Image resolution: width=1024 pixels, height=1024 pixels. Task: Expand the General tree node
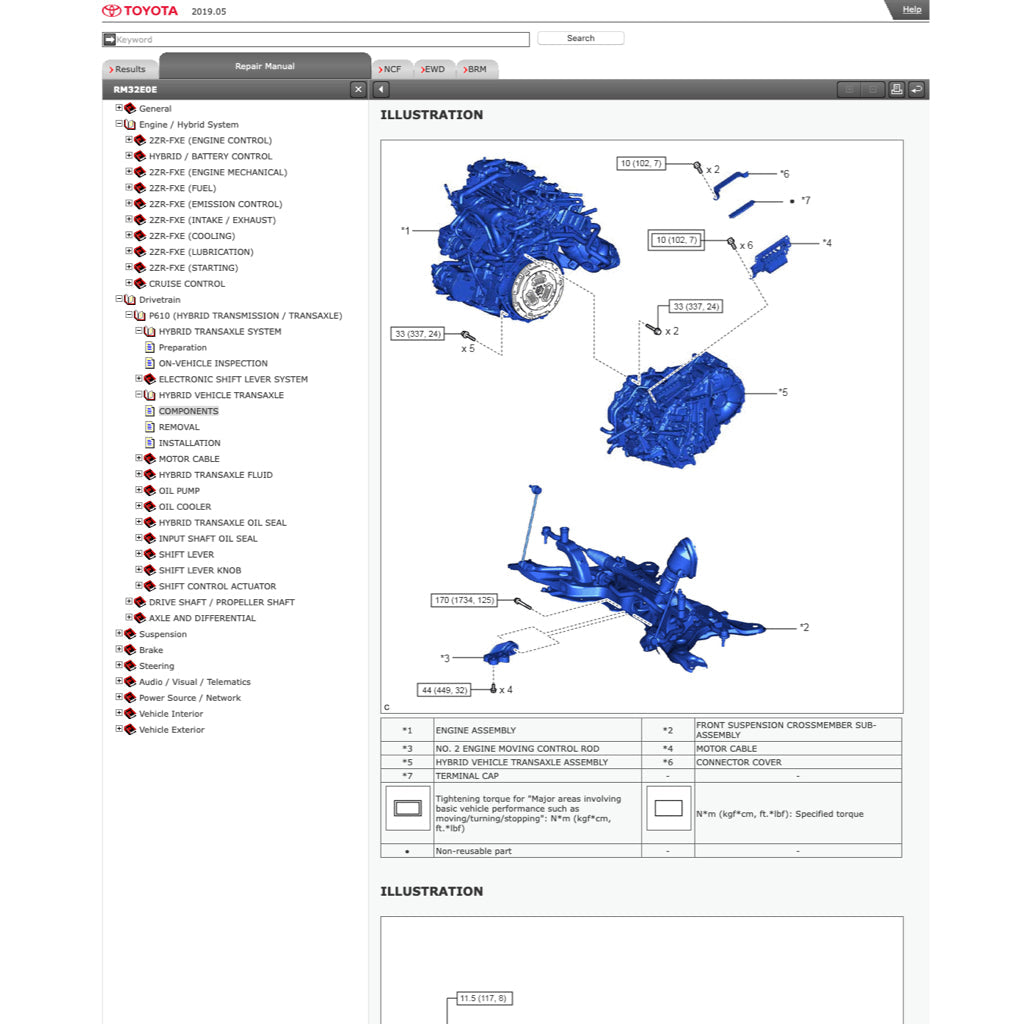(x=119, y=108)
